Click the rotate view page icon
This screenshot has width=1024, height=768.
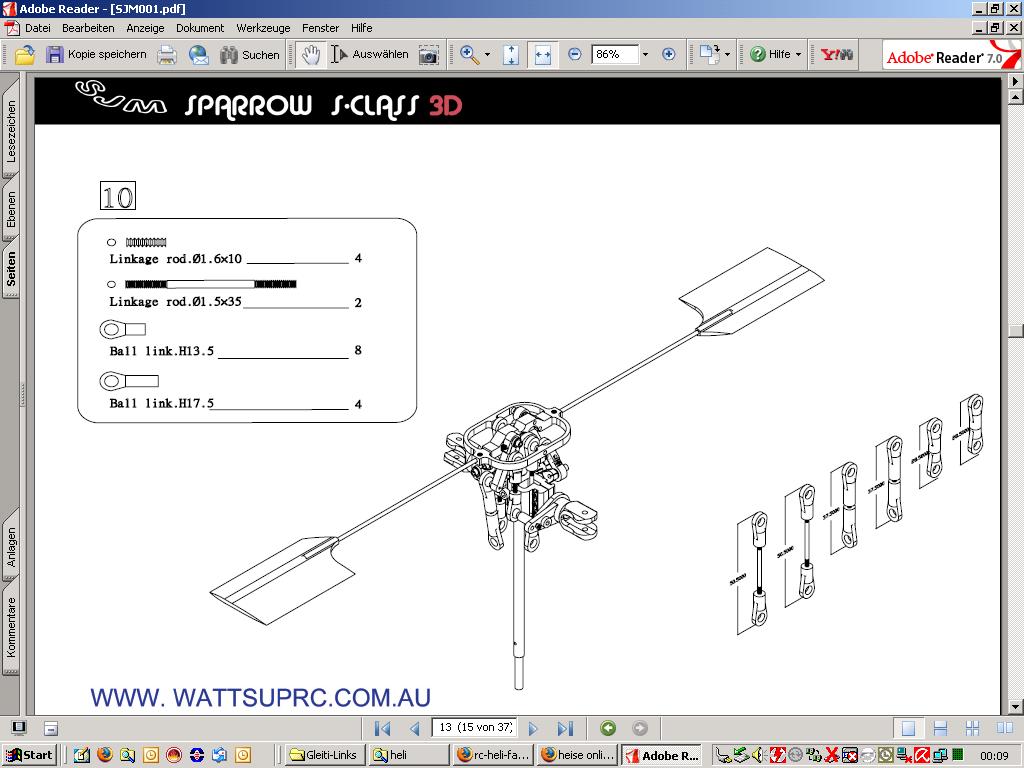(709, 55)
